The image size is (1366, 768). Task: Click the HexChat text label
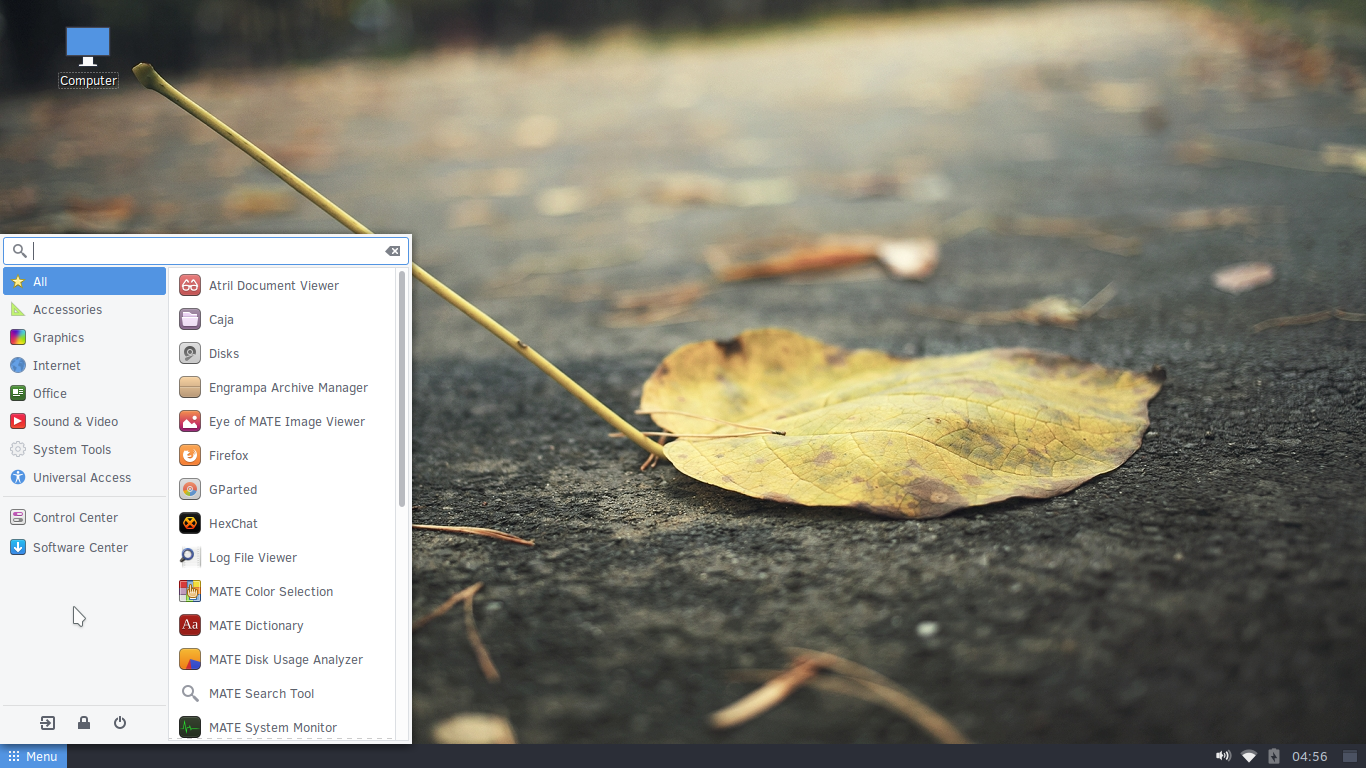coord(233,523)
